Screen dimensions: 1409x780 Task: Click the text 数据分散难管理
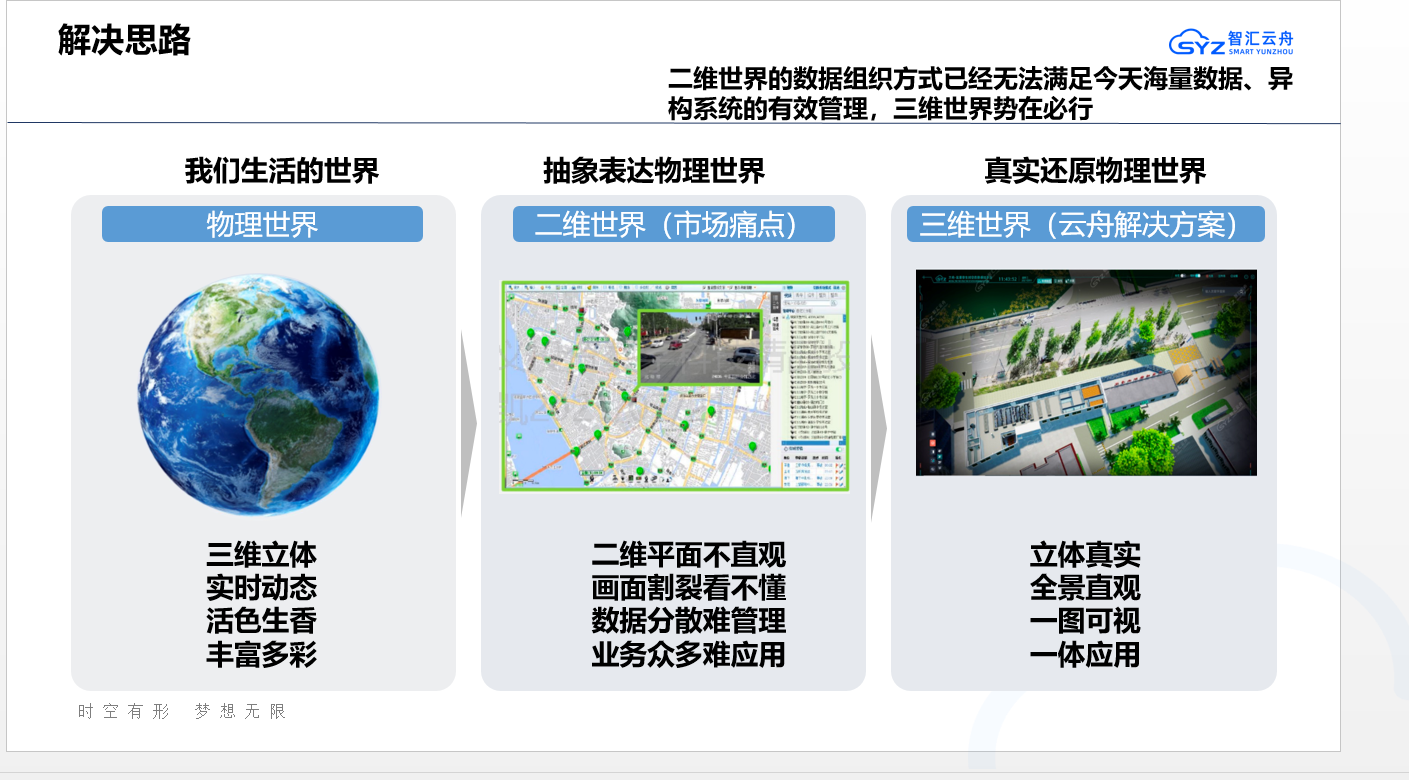pyautogui.click(x=688, y=621)
